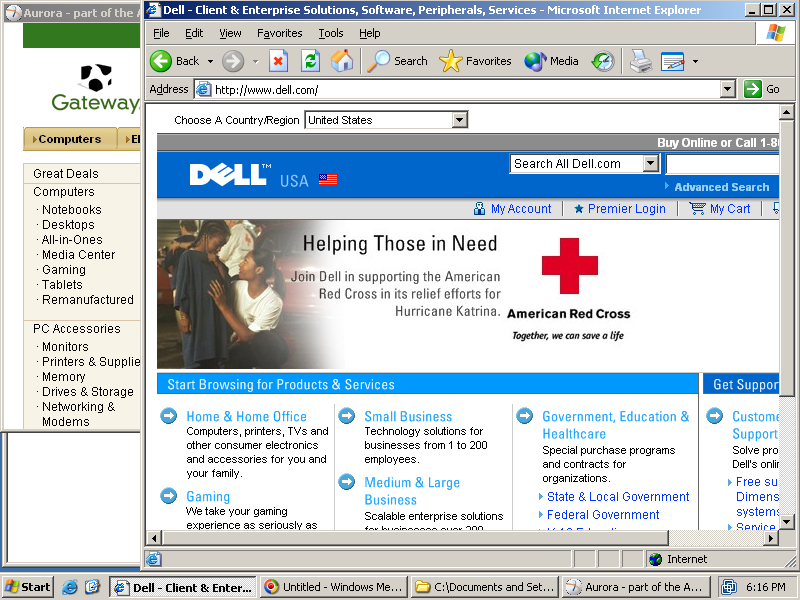Open the History clock icon
800x600 pixels.
[603, 61]
